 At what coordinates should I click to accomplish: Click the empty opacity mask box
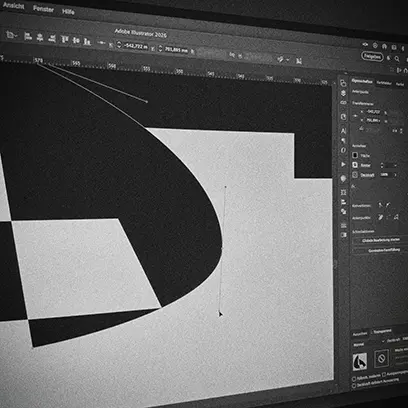pyautogui.click(x=382, y=359)
